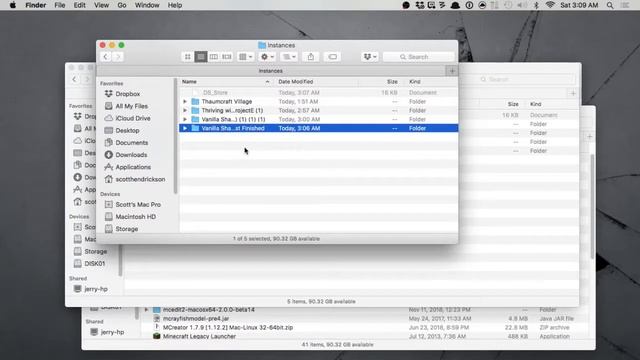Select Macintosh HD under Devices

click(x=136, y=217)
